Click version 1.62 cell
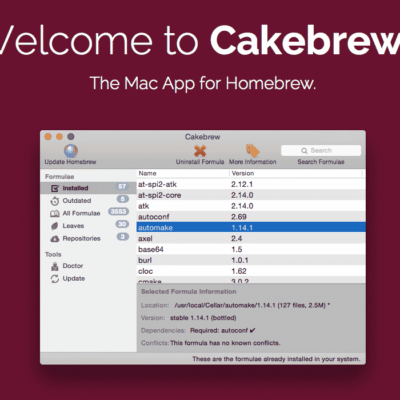The image size is (400, 400). (239, 271)
